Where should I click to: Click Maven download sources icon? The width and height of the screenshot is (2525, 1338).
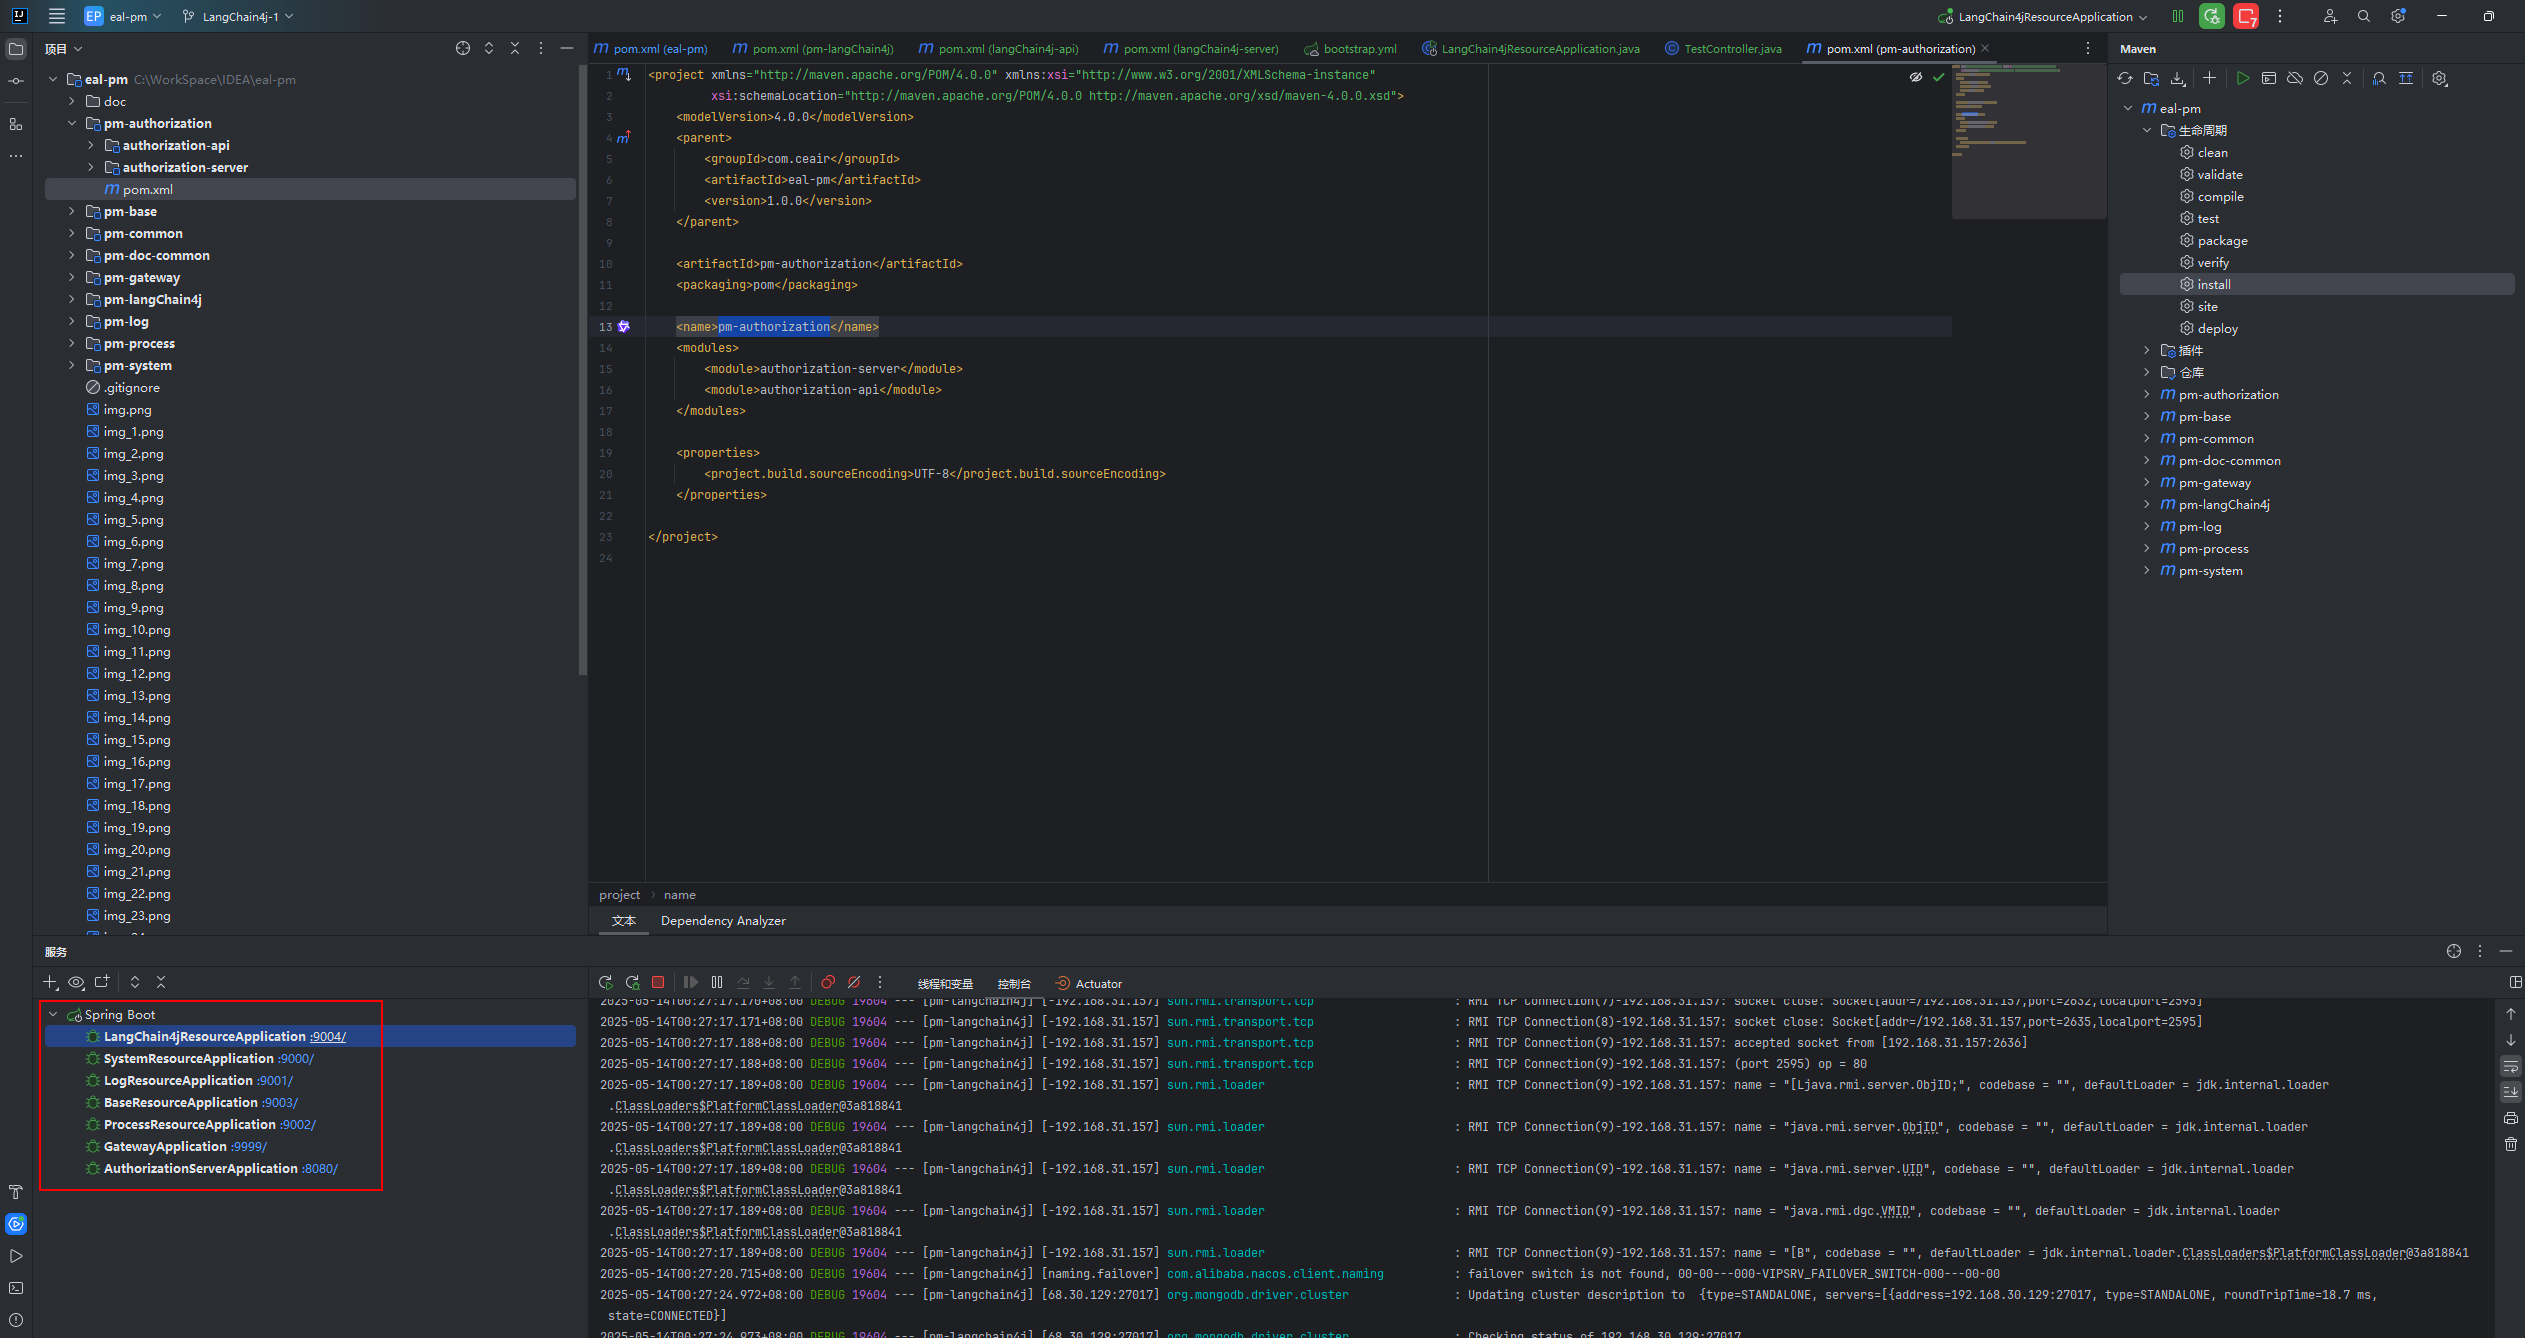[2178, 79]
